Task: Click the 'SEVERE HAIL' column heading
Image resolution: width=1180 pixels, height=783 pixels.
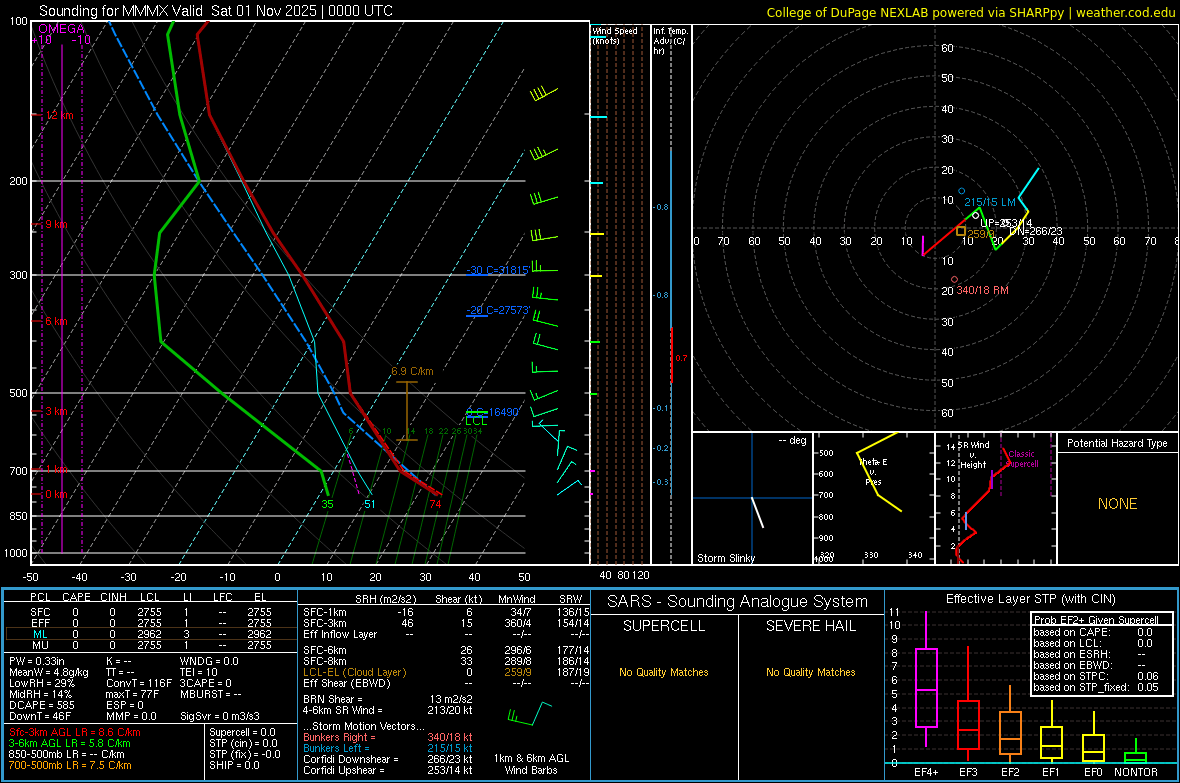Action: pyautogui.click(x=810, y=626)
